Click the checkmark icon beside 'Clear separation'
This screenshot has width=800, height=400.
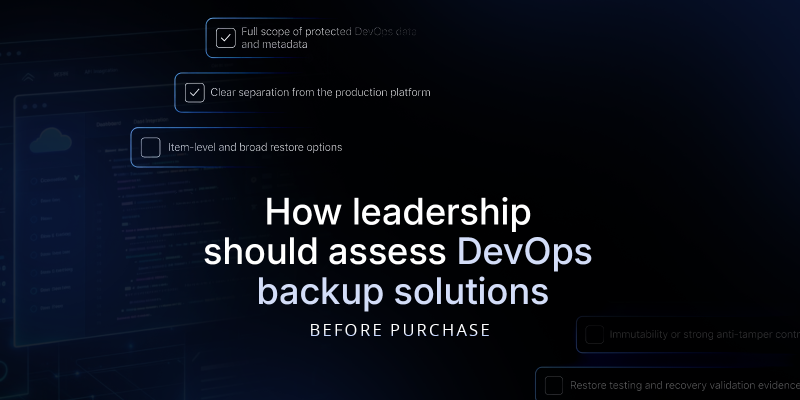coord(194,93)
